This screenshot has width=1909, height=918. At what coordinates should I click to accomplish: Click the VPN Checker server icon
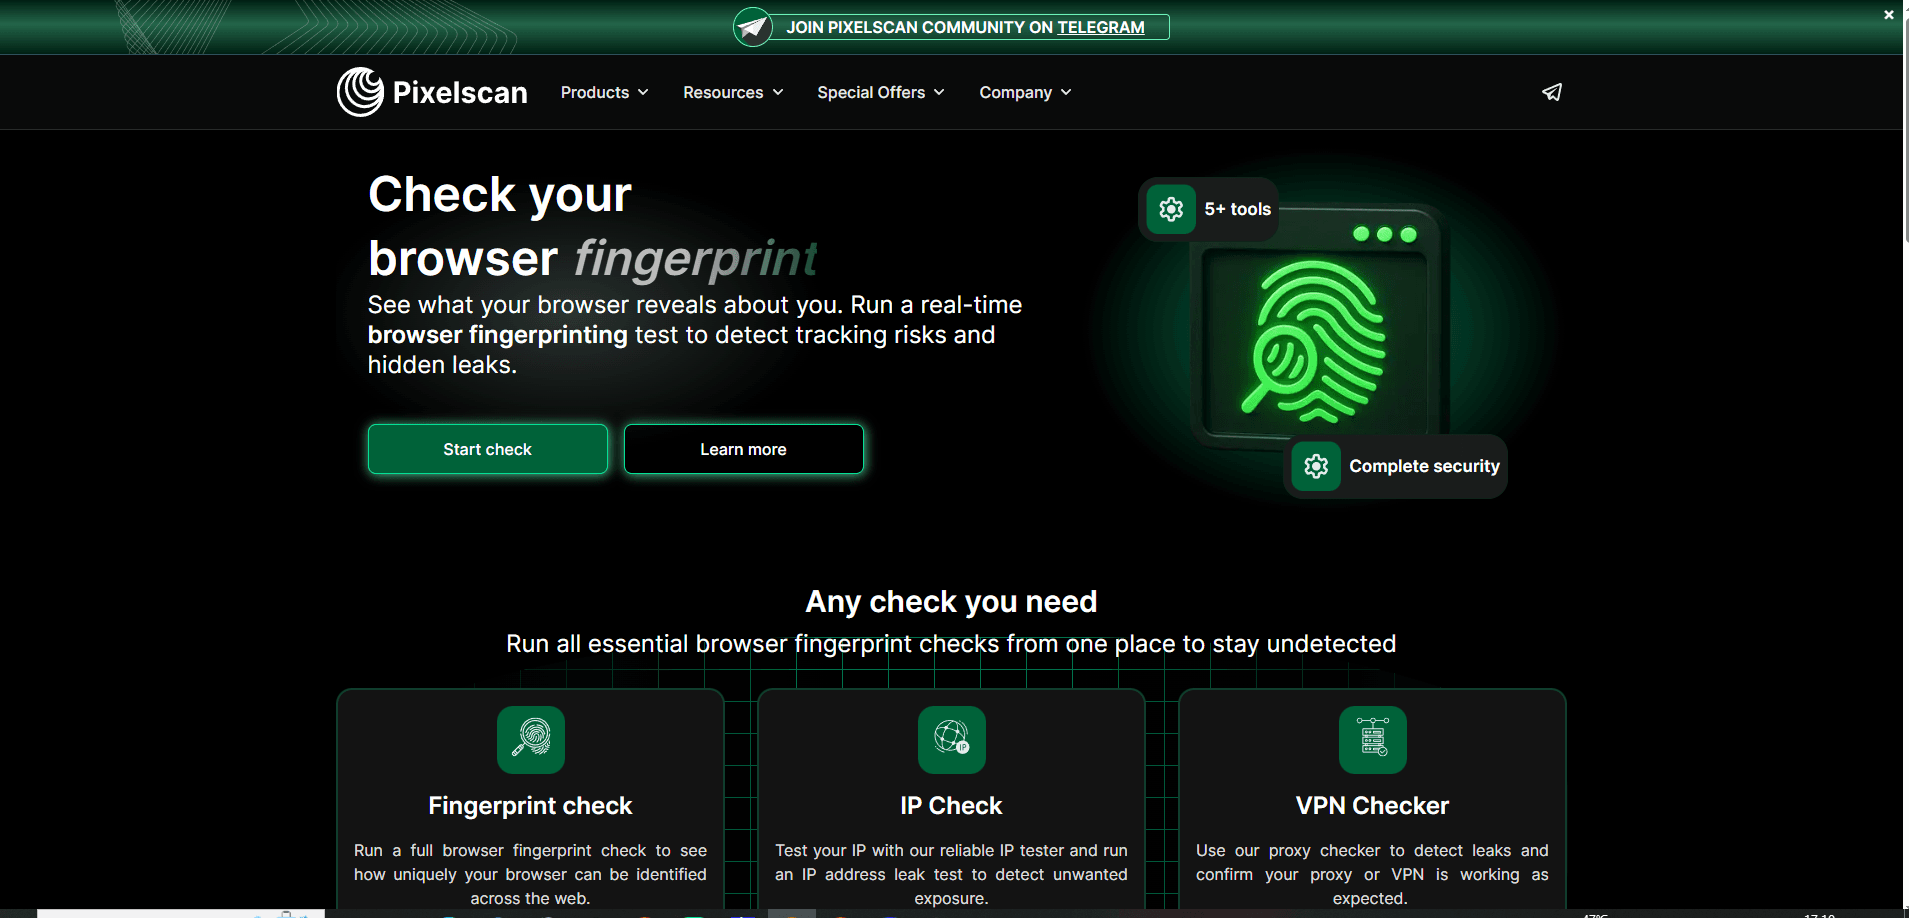click(1372, 740)
